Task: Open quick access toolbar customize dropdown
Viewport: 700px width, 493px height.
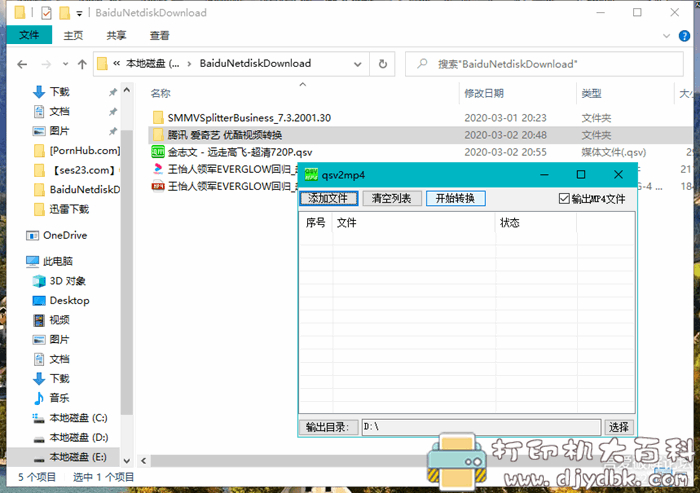Action: point(79,14)
